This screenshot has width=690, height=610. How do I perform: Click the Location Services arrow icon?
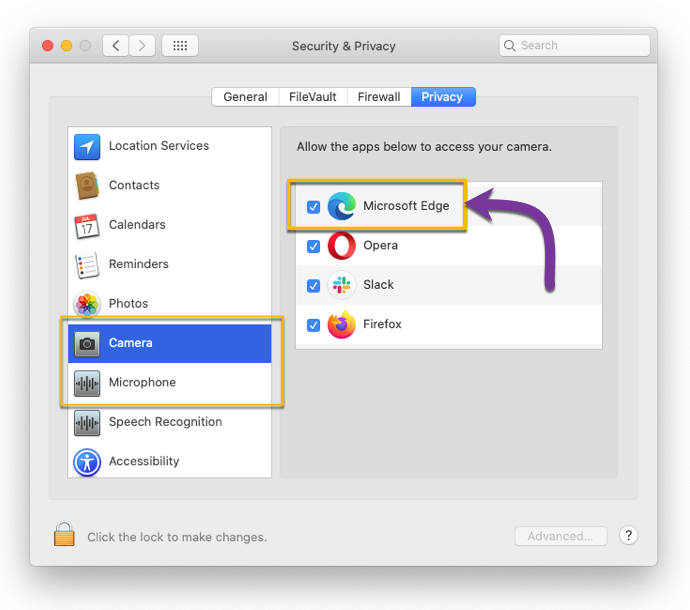click(x=87, y=146)
